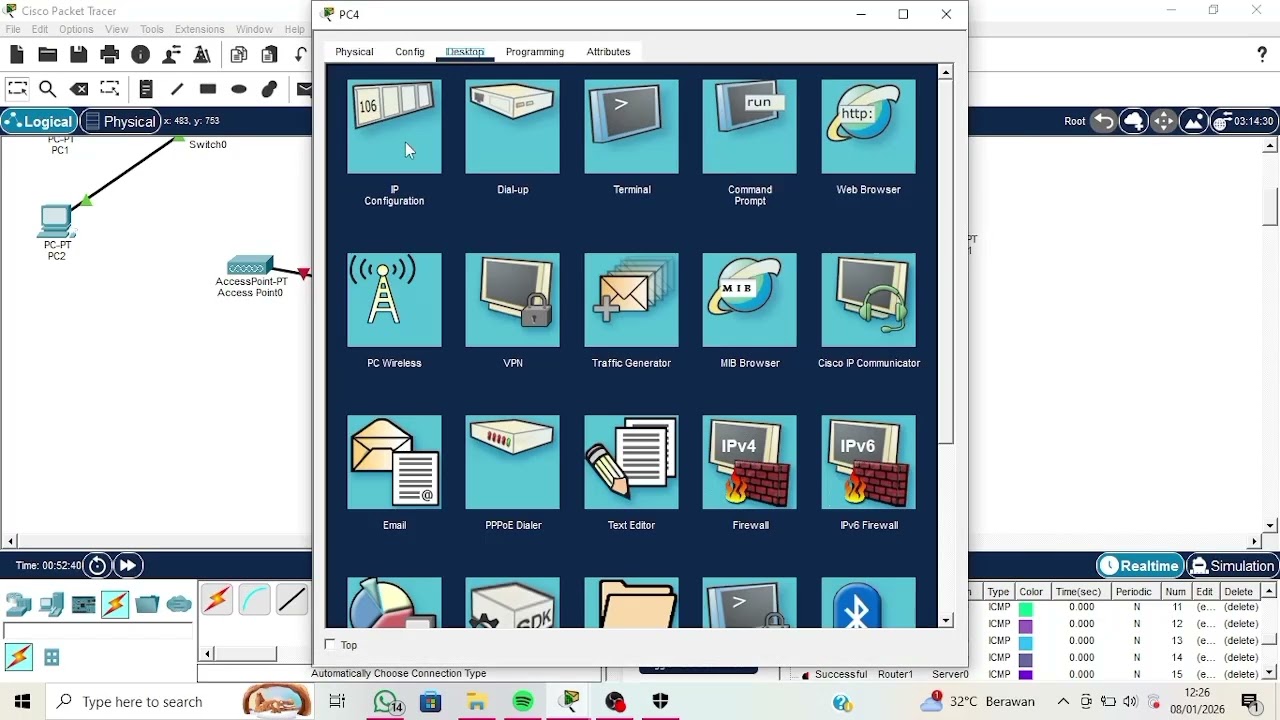Select the End Devices category
Screen dimensions: 1280x720
point(51,604)
